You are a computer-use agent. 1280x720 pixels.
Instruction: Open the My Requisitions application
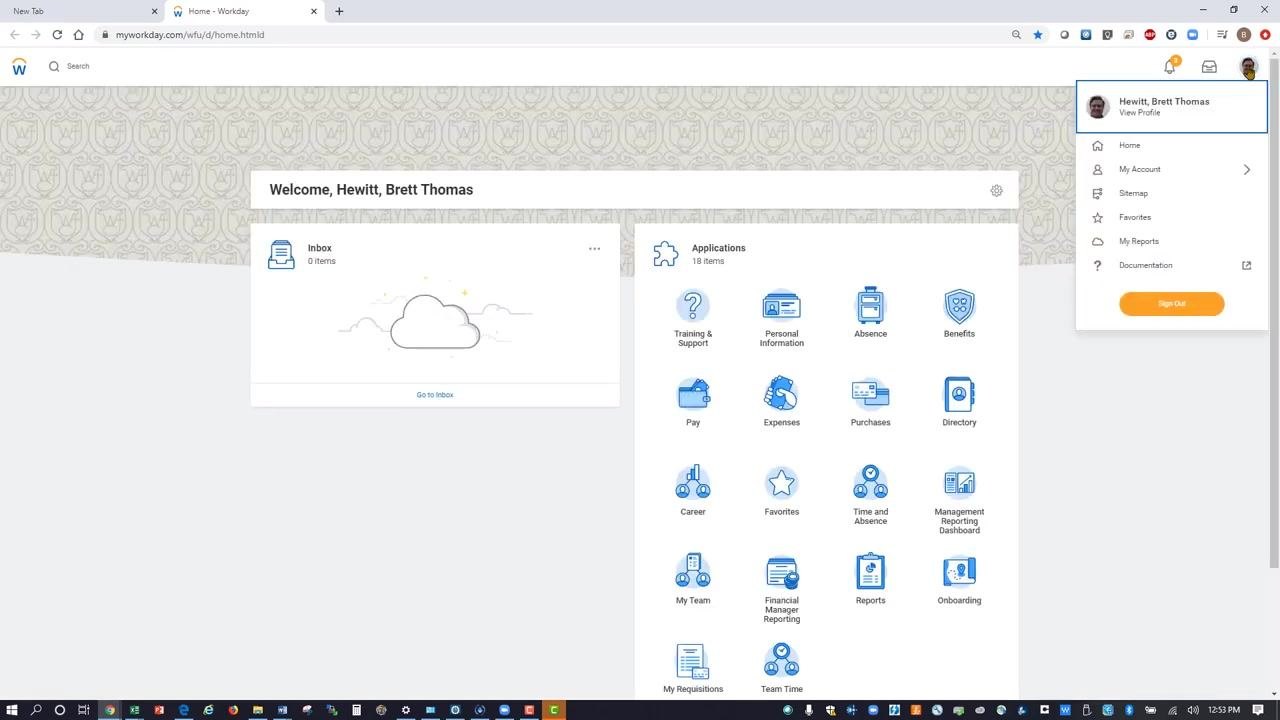pyautogui.click(x=693, y=669)
